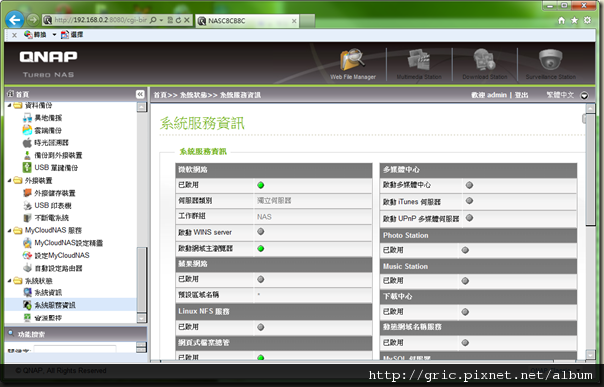Screen dimensions: 604x387
Task: Open address bar search dropdown arrow
Action: coord(161,20)
